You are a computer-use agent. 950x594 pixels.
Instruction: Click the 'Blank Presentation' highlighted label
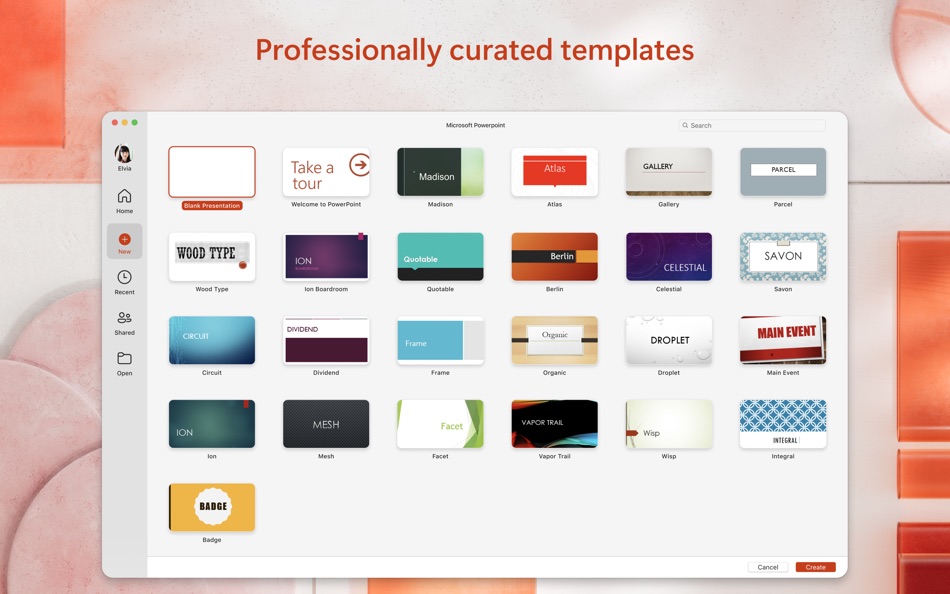211,205
